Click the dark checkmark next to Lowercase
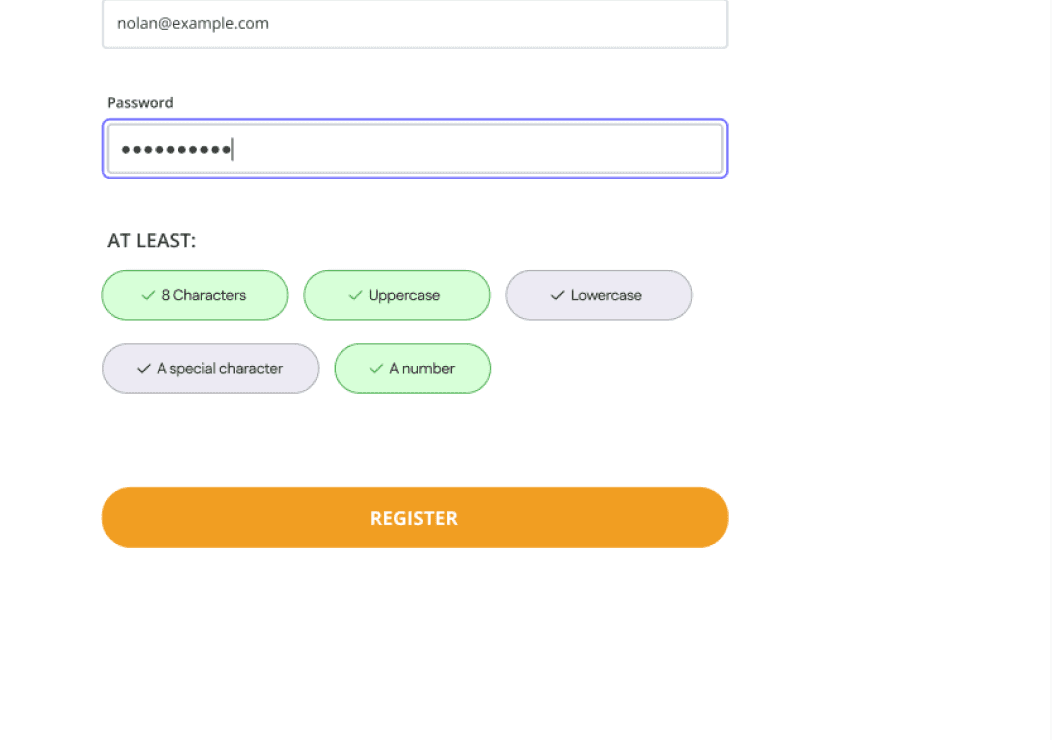The width and height of the screenshot is (1052, 740). [x=558, y=295]
